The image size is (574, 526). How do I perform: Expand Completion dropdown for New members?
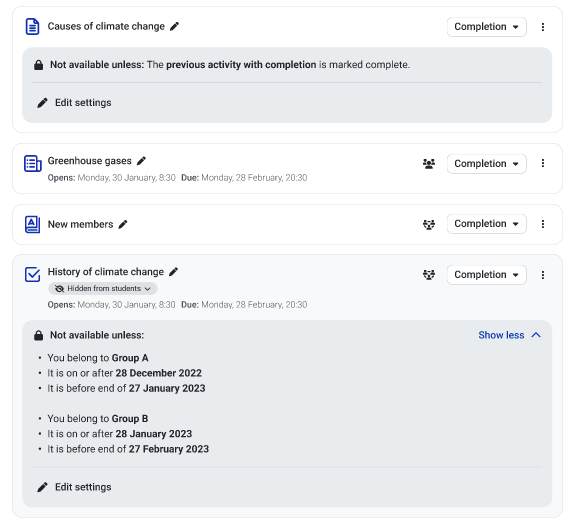[x=487, y=224]
